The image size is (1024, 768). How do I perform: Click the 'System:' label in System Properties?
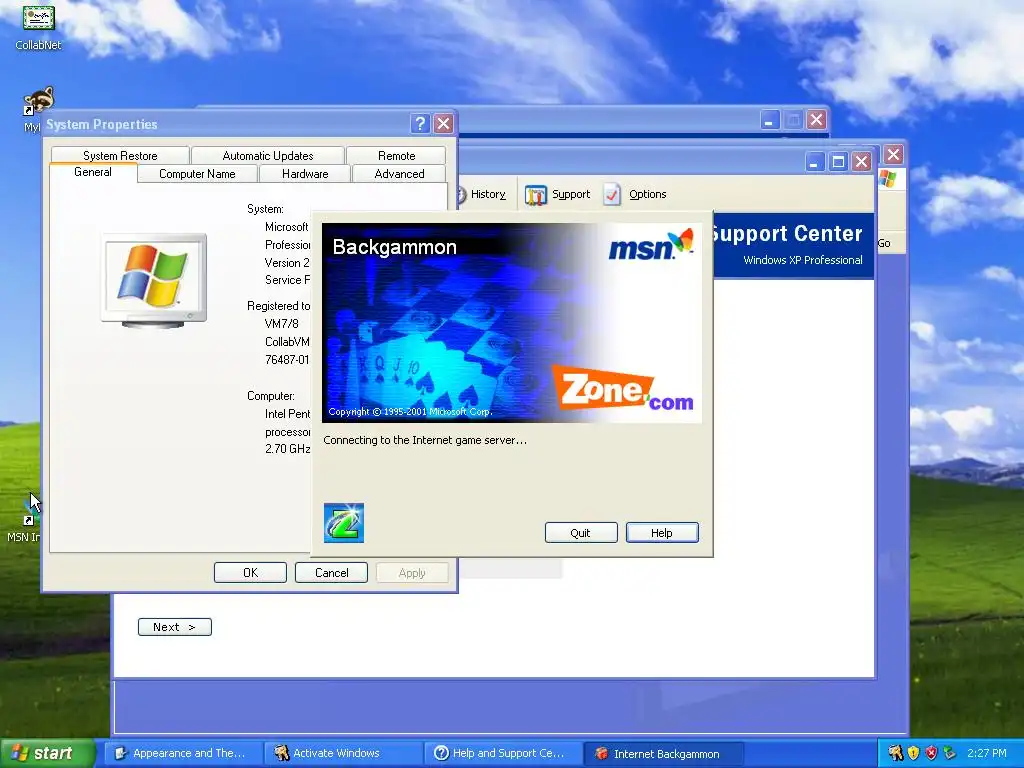pyautogui.click(x=265, y=209)
